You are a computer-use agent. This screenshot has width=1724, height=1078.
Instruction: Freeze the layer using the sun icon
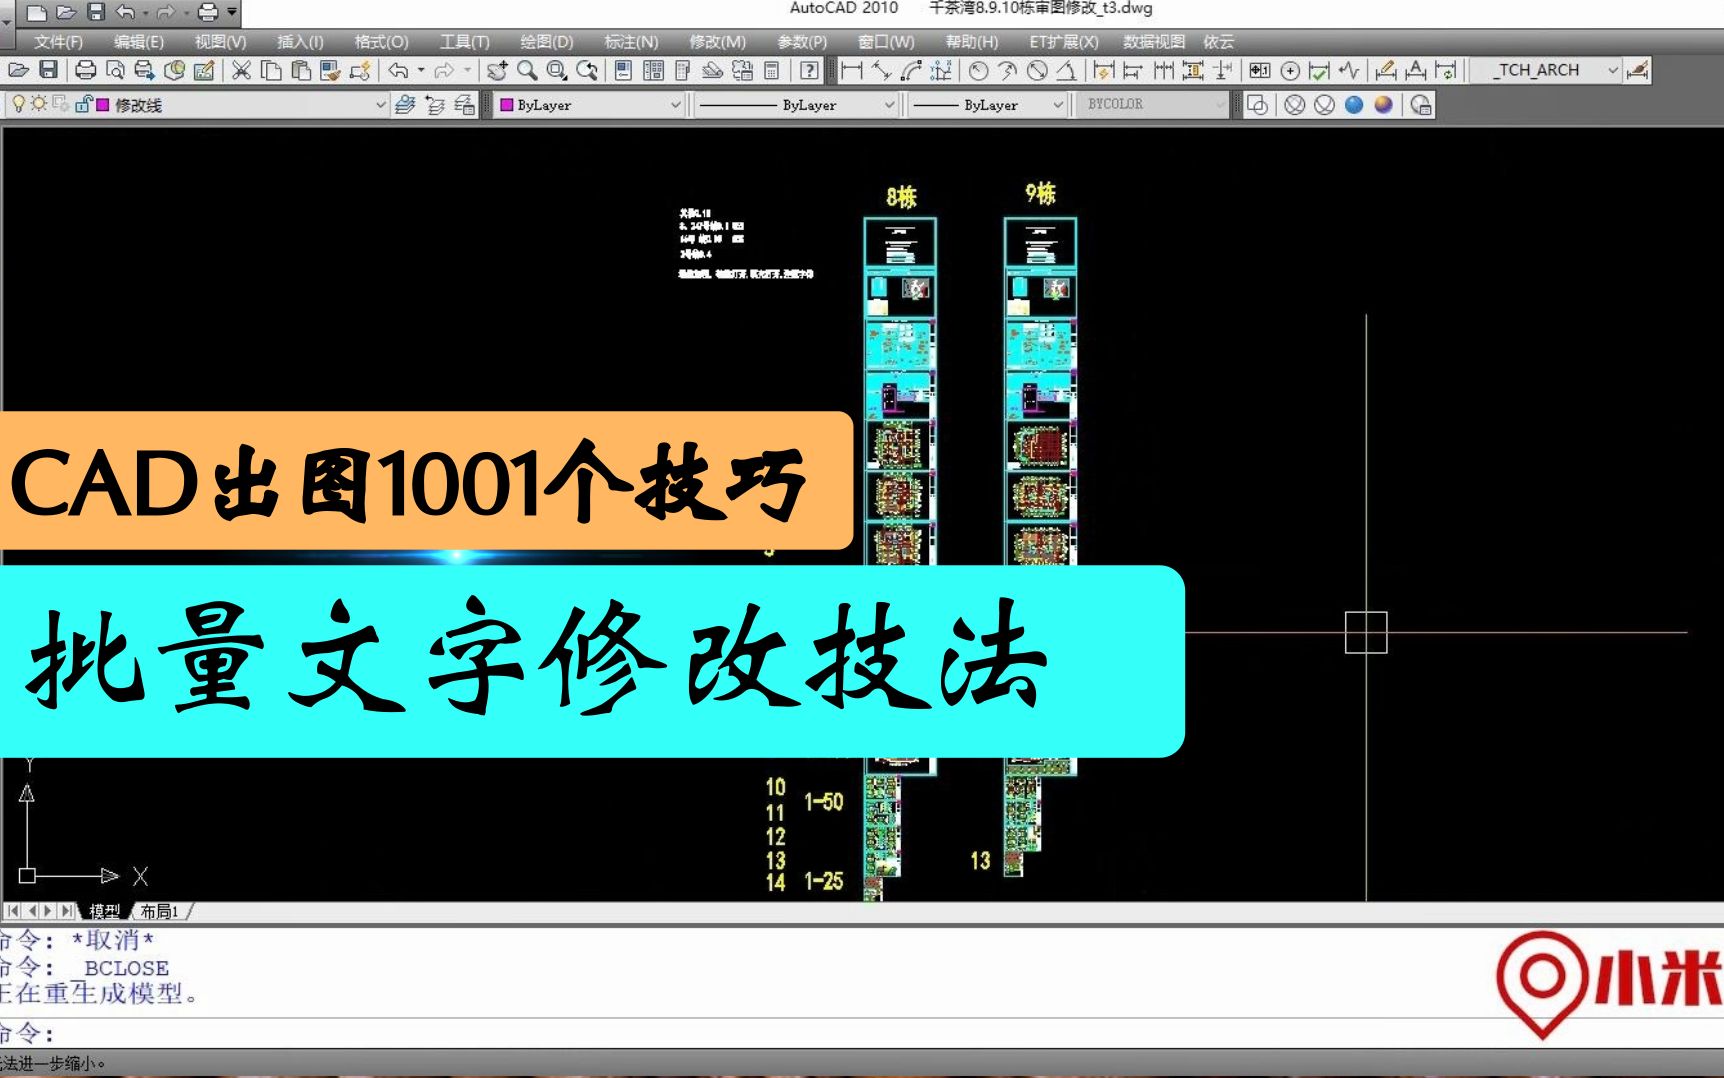pos(39,103)
